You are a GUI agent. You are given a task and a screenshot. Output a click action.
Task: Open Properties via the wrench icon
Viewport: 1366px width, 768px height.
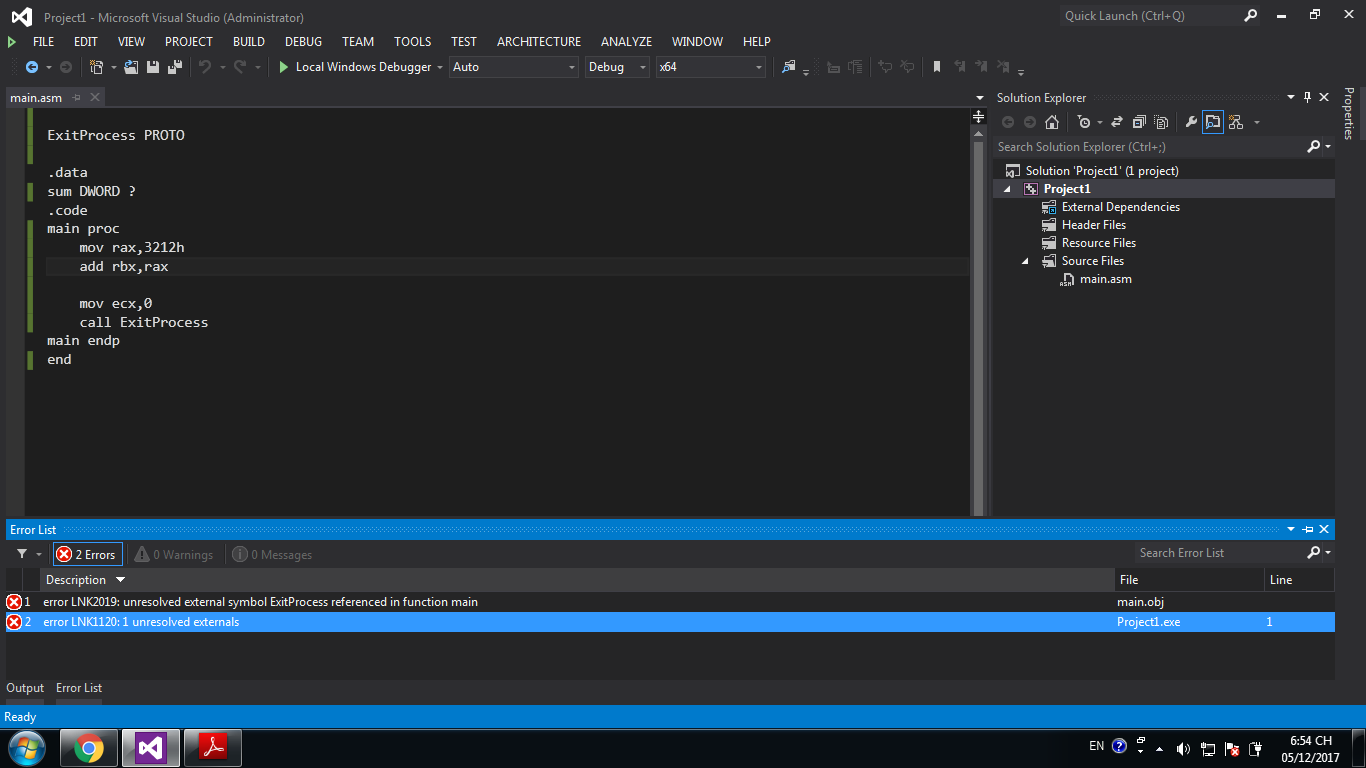[x=1191, y=122]
